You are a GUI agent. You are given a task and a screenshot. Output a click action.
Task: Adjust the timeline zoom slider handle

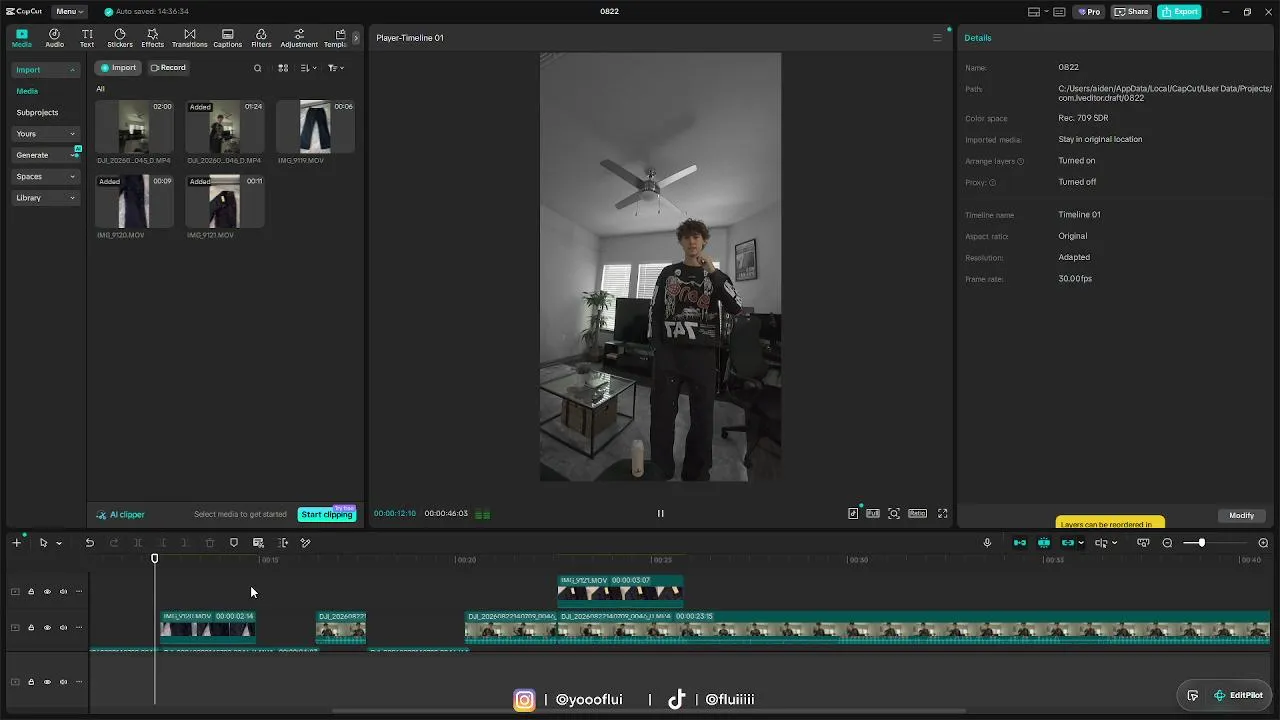pos(1201,543)
